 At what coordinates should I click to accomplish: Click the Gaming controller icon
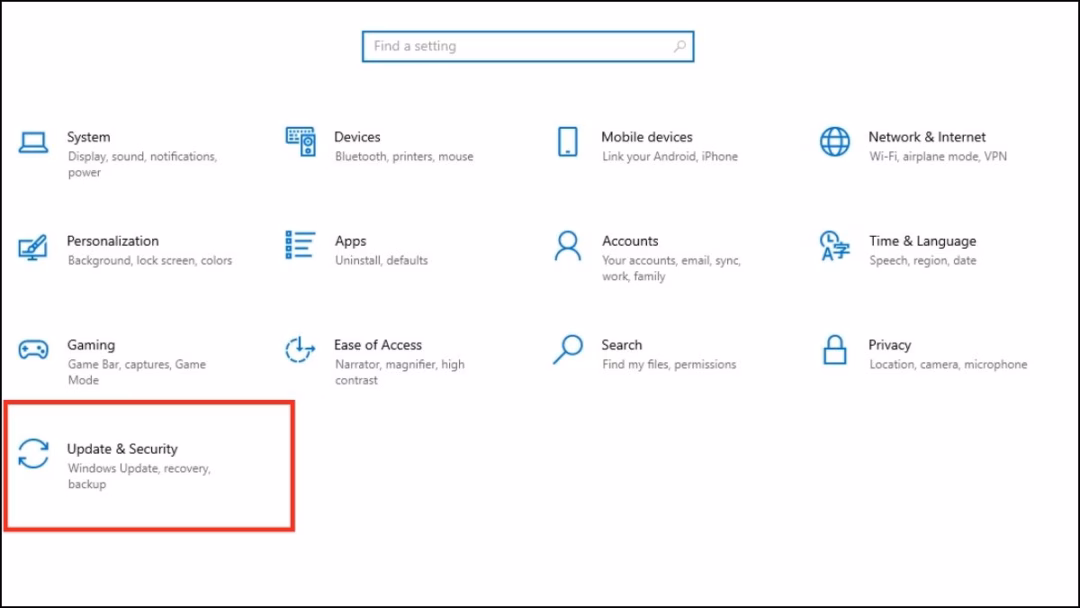pos(33,350)
